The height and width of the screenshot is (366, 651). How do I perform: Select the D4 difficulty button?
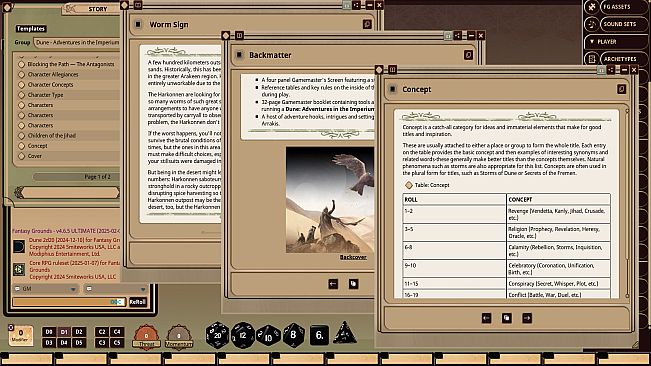(64, 342)
